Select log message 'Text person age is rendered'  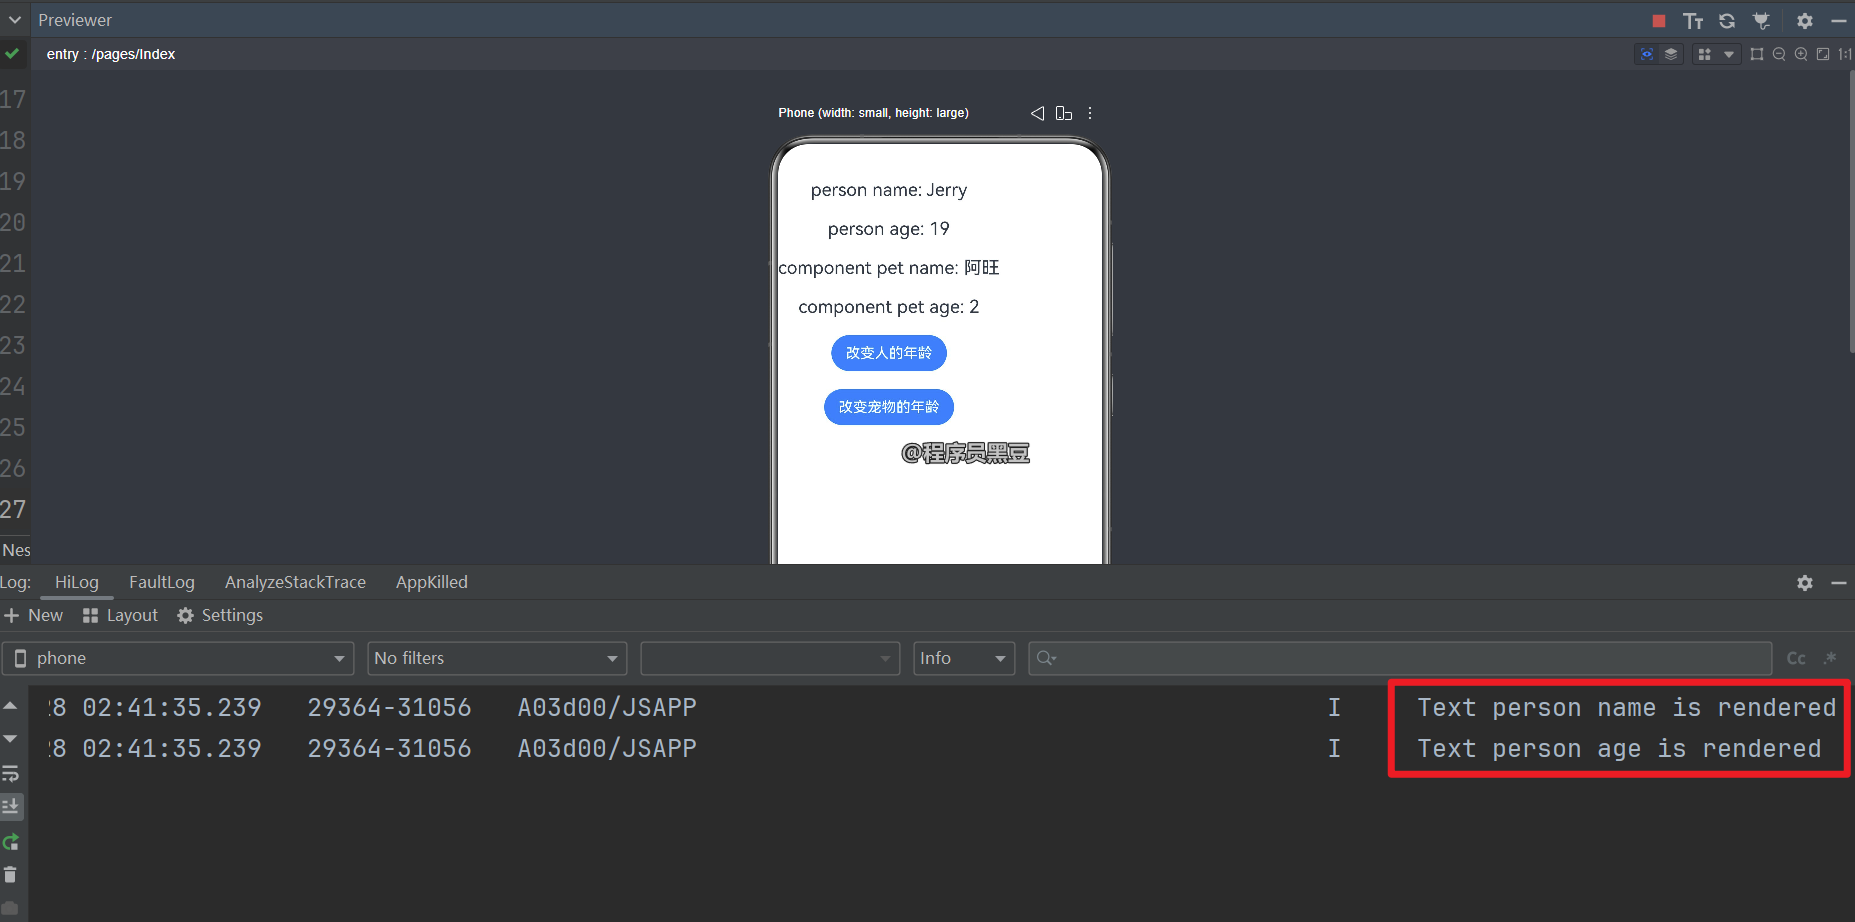click(x=1619, y=749)
